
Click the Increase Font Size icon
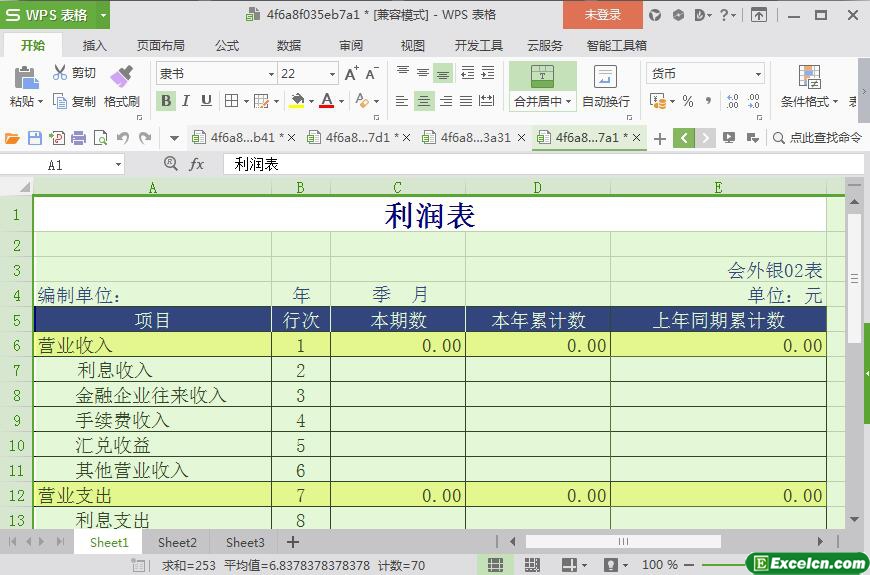pyautogui.click(x=351, y=74)
